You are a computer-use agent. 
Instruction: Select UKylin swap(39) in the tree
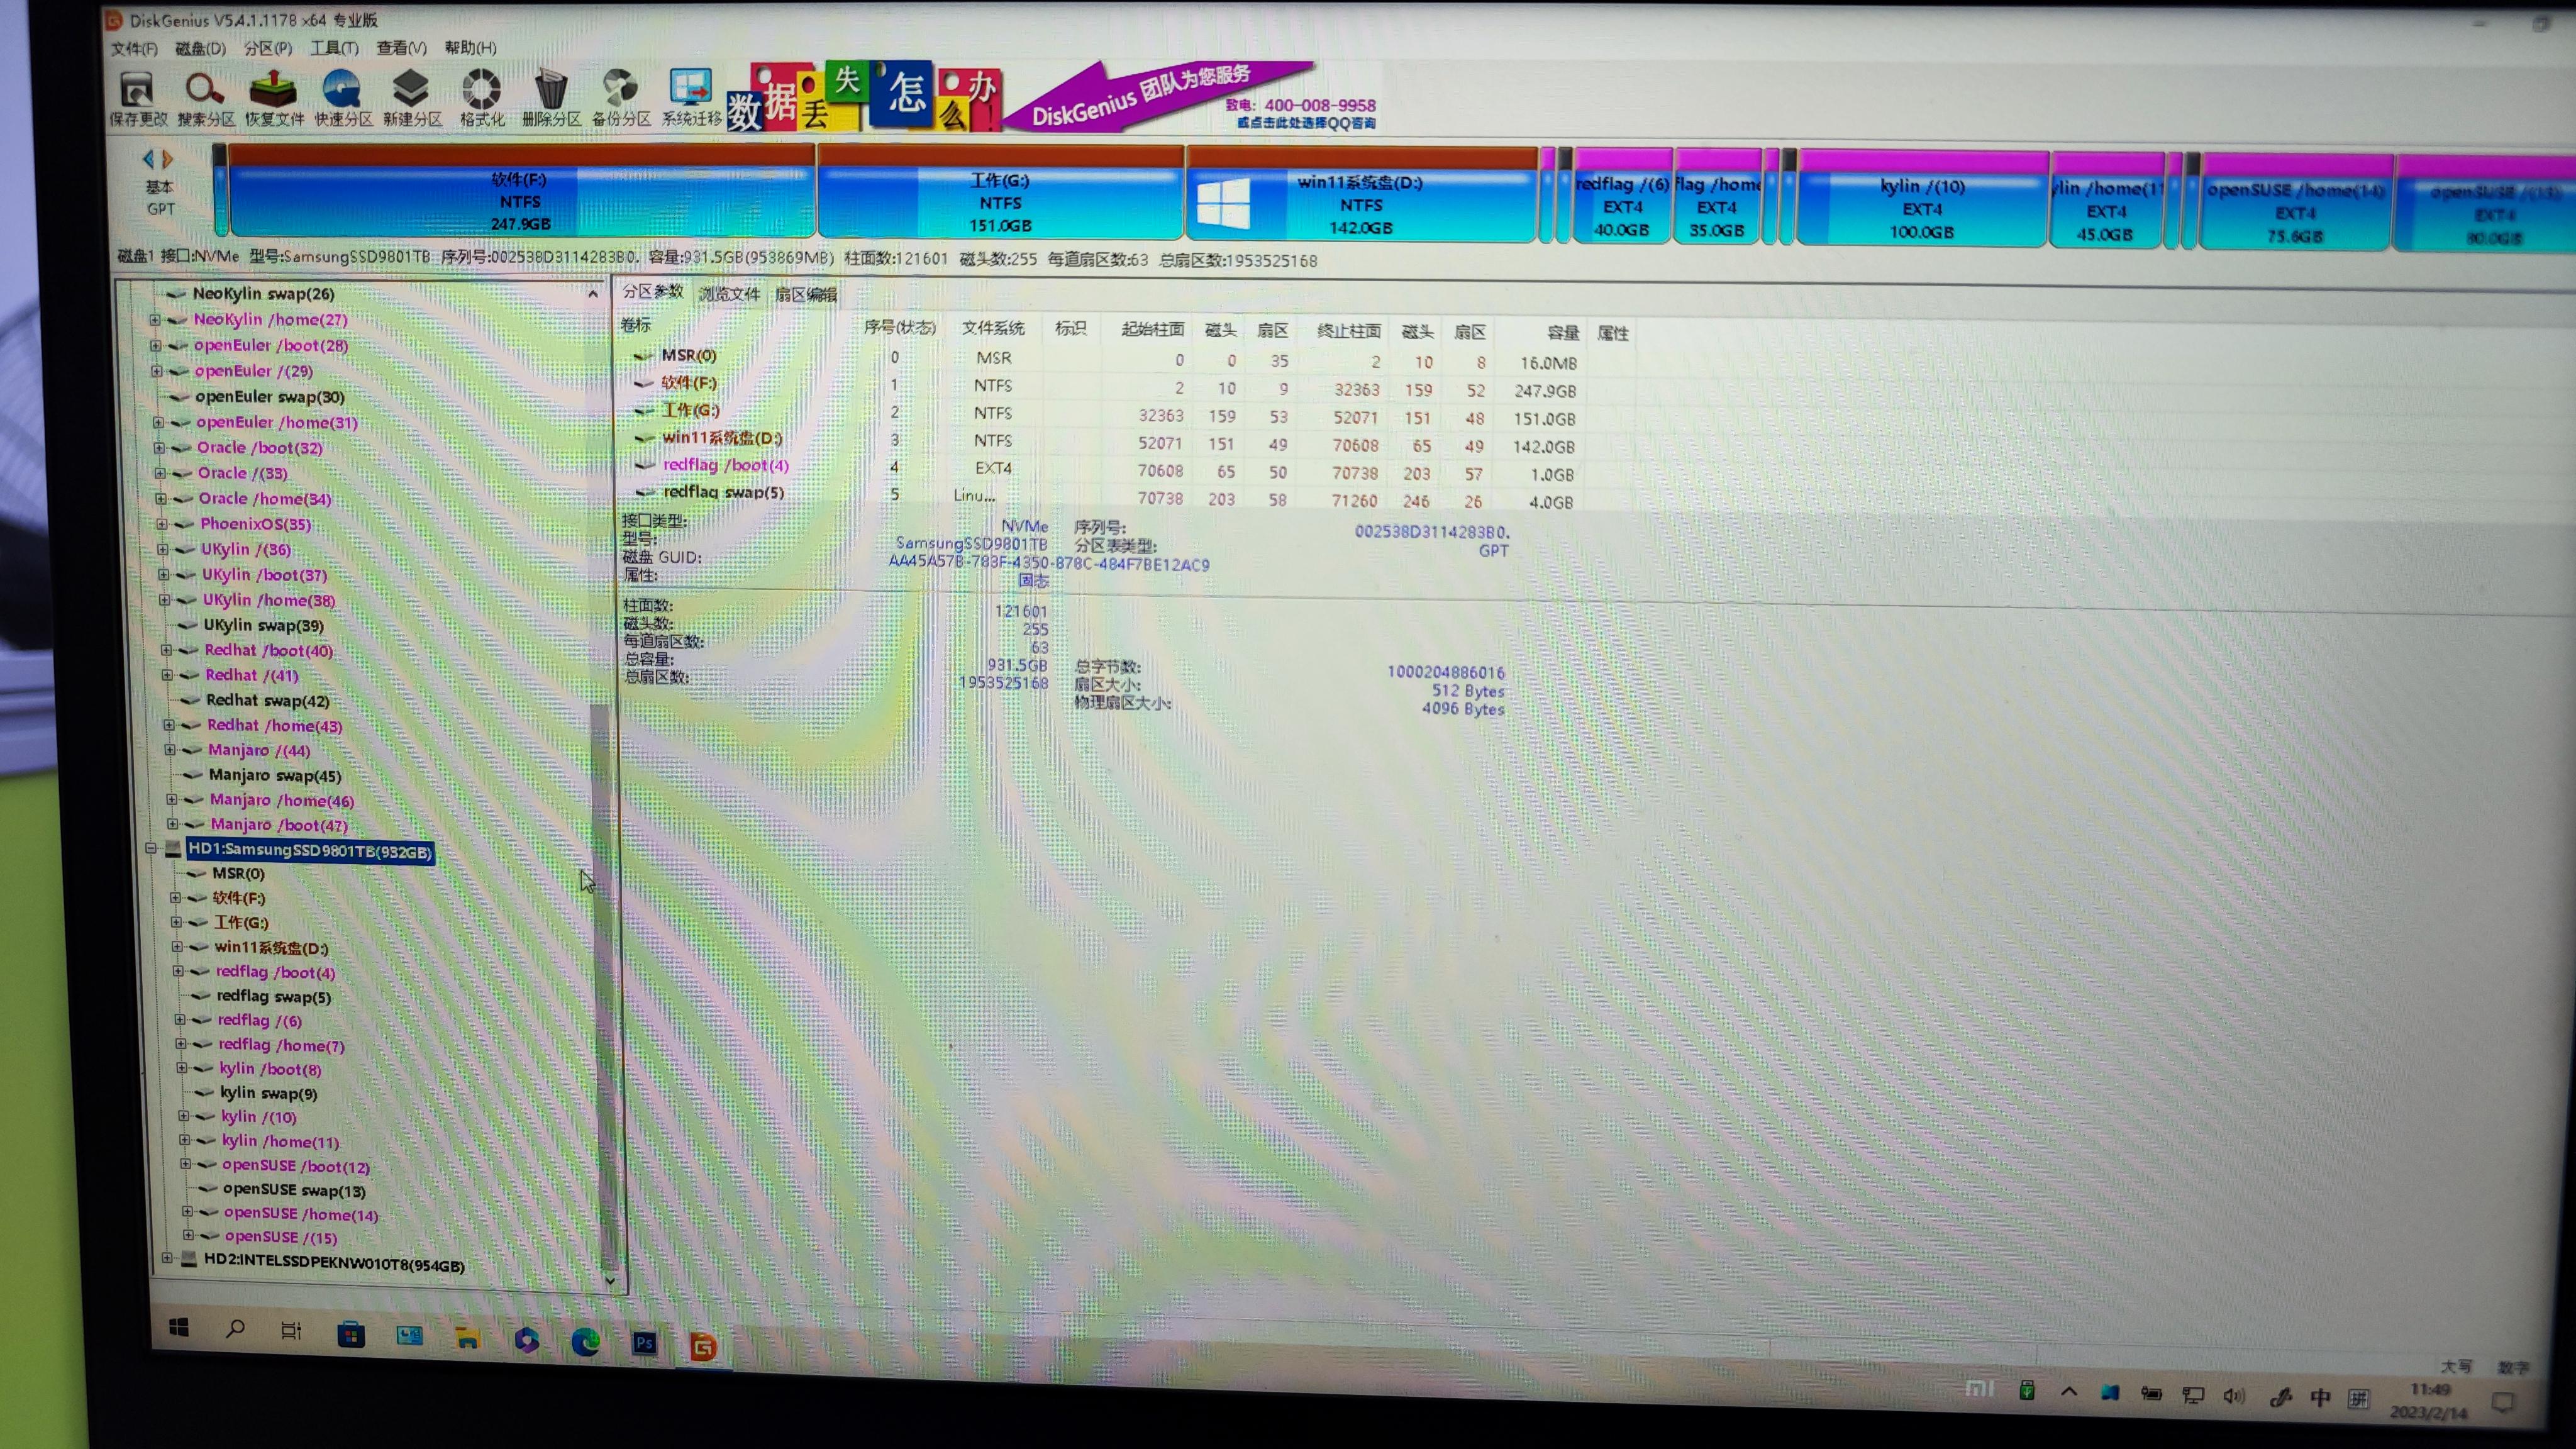click(263, 625)
